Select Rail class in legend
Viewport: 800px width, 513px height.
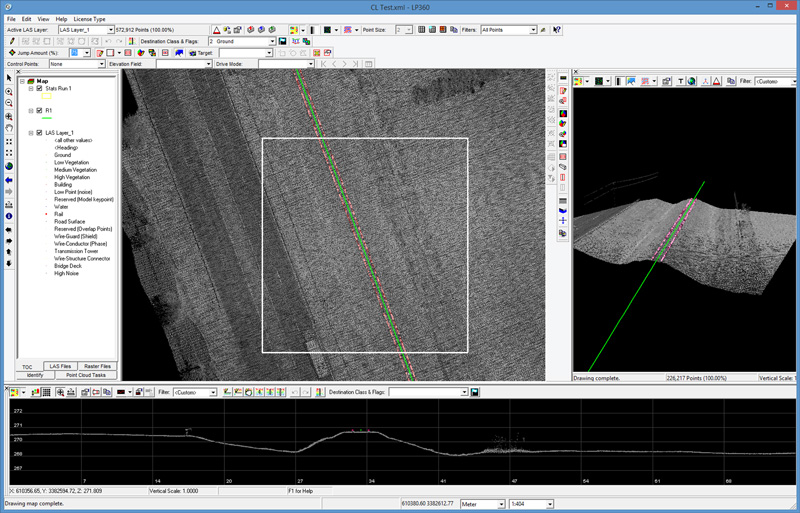pos(59,214)
